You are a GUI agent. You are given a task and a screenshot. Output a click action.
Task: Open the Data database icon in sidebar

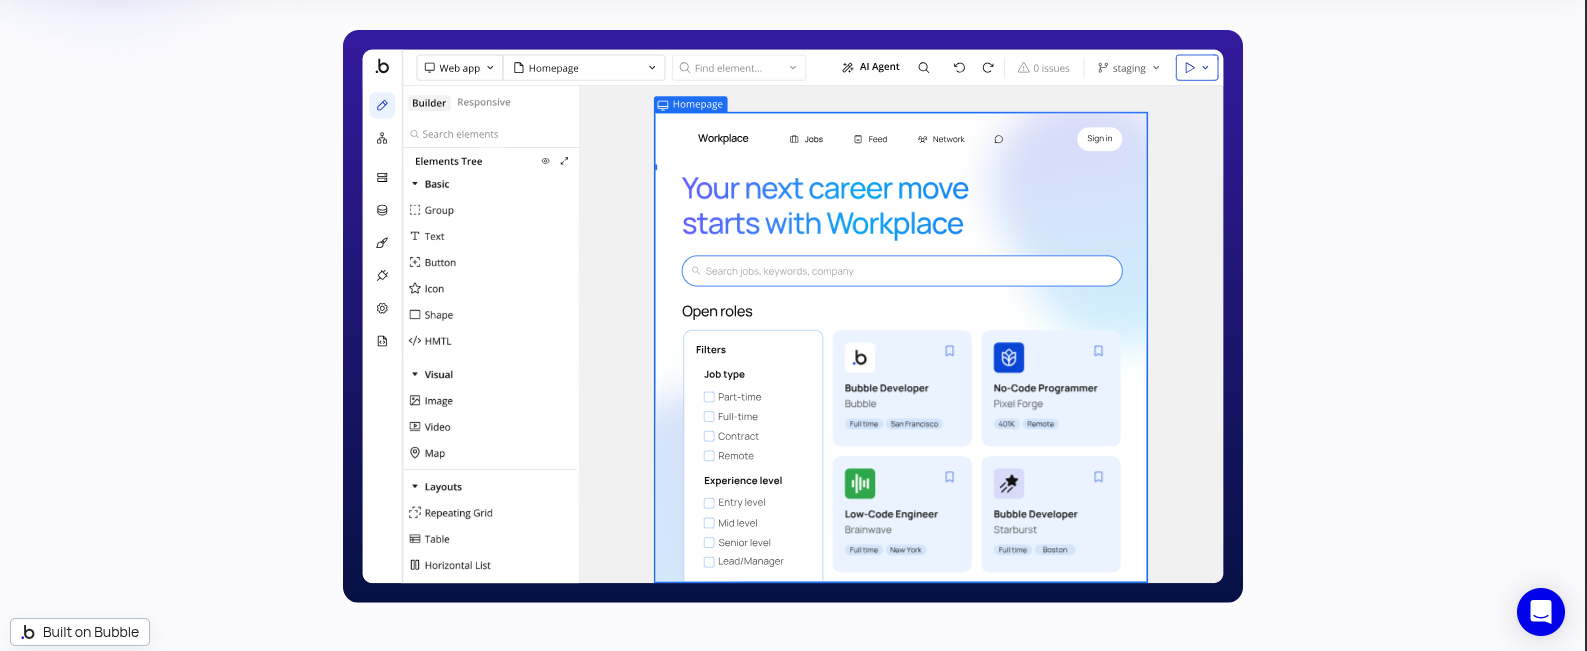click(x=382, y=211)
